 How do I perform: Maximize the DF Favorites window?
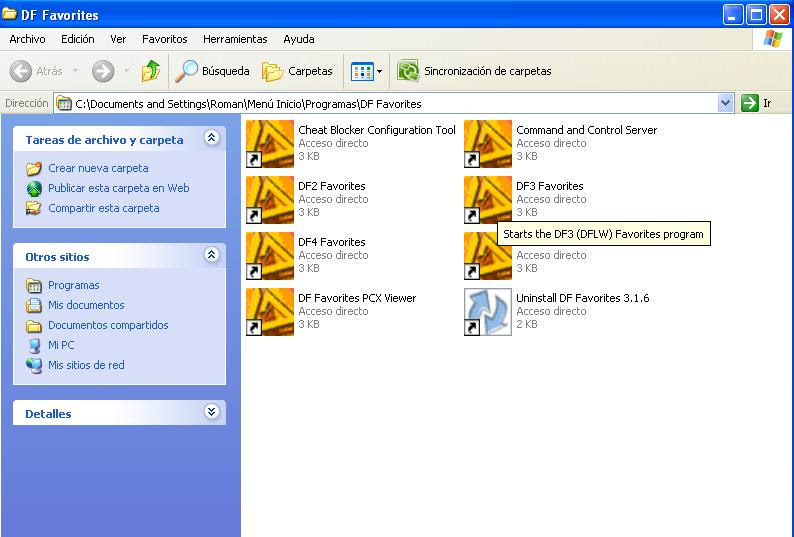(756, 15)
